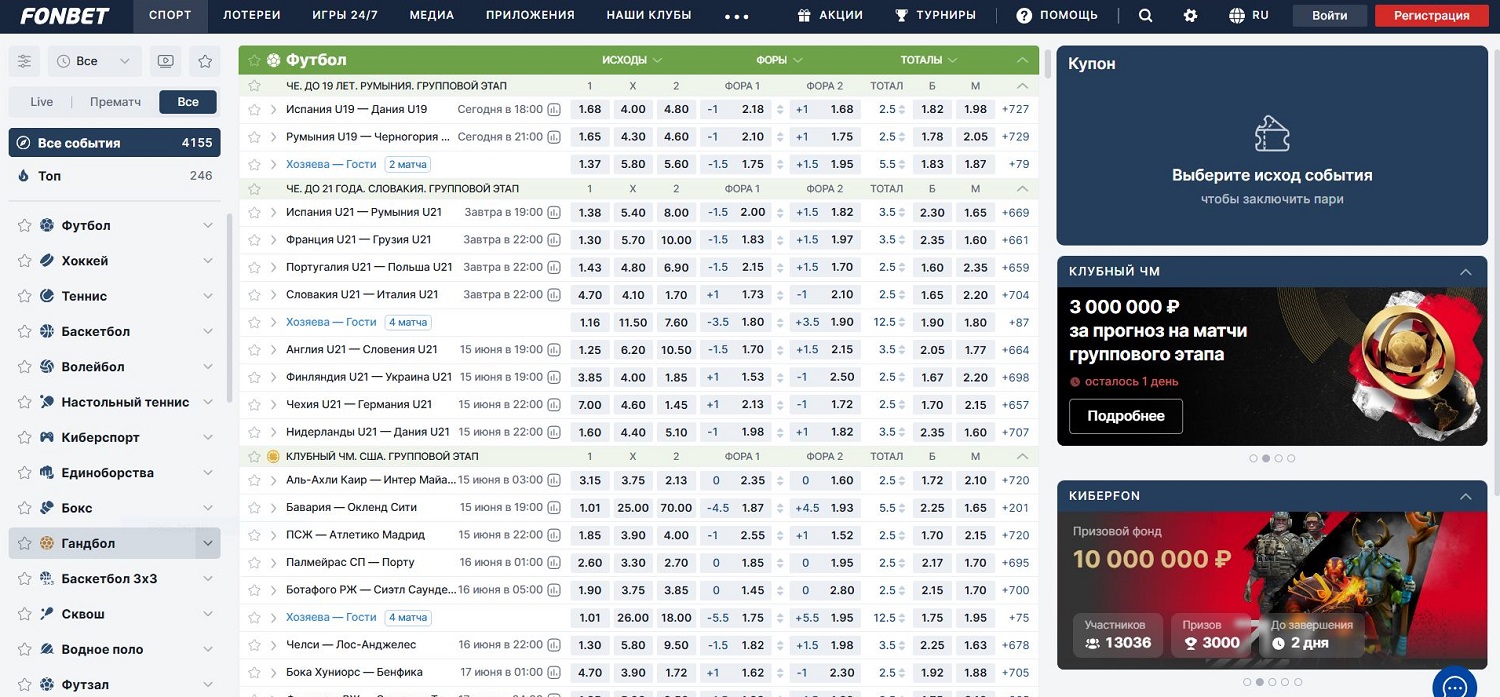Image resolution: width=1500 pixels, height=697 pixels.
Task: Open the sidebar filter sliders icon
Action: coord(25,61)
